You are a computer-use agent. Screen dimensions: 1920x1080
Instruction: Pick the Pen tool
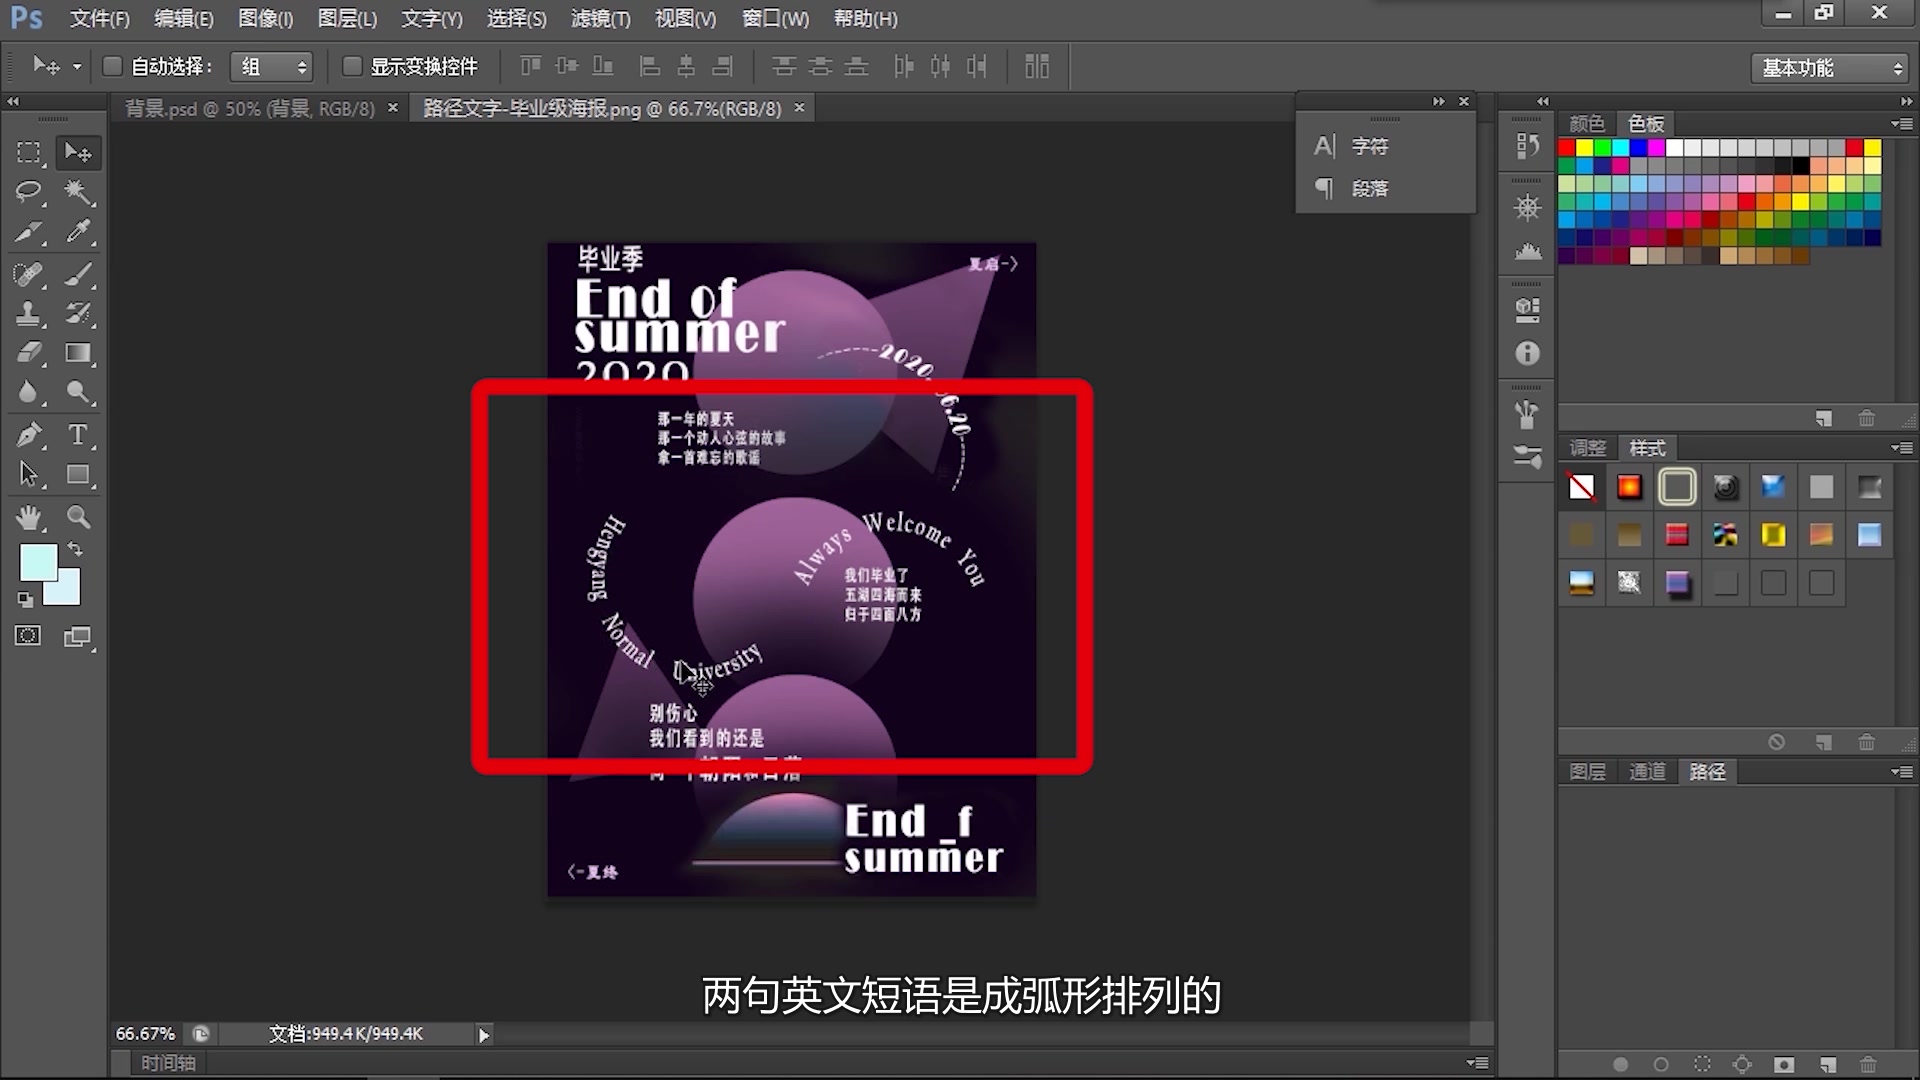(x=28, y=435)
